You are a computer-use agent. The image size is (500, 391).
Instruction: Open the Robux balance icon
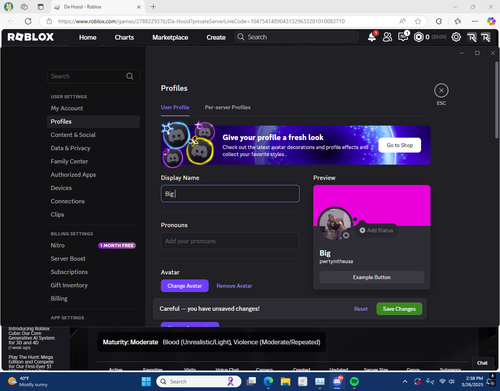418,37
